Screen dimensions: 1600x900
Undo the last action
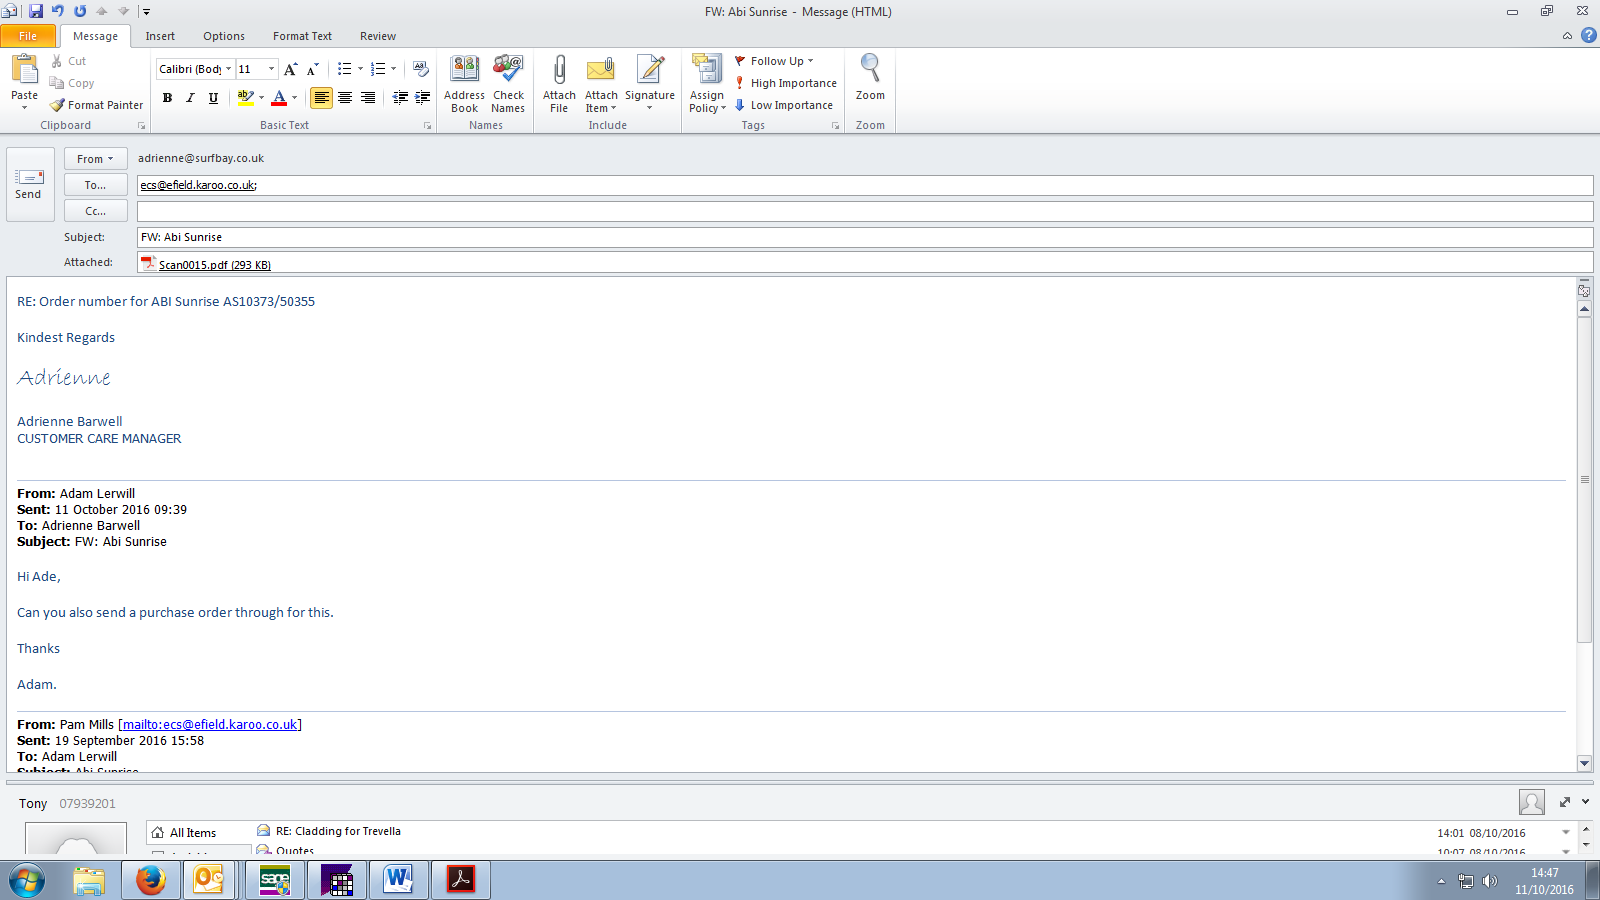point(58,11)
